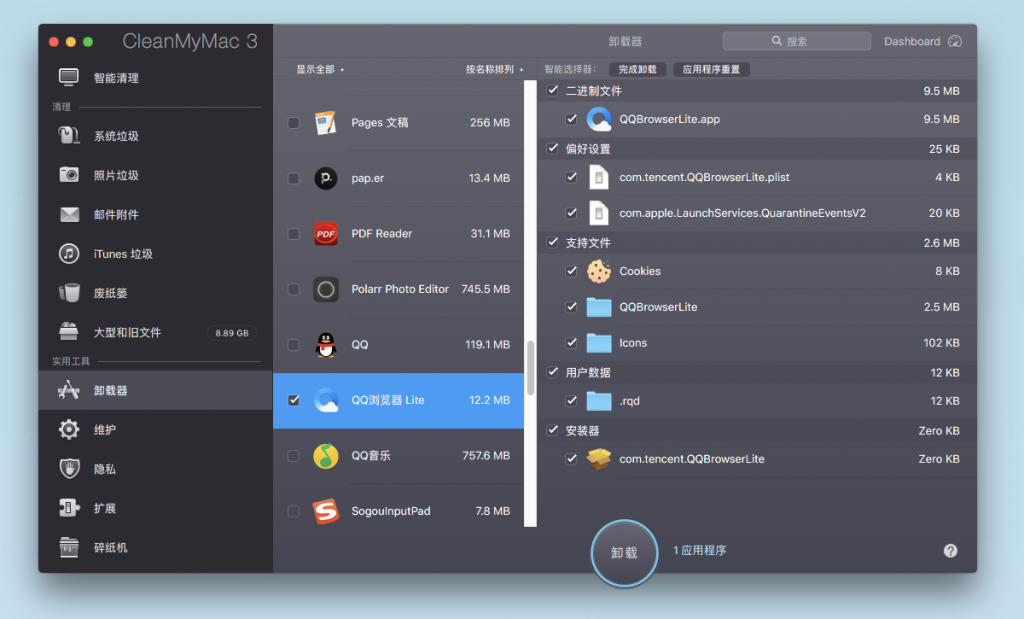The image size is (1024, 619).
Task: Uncheck the Icons folder checkbox
Action: pyautogui.click(x=571, y=343)
